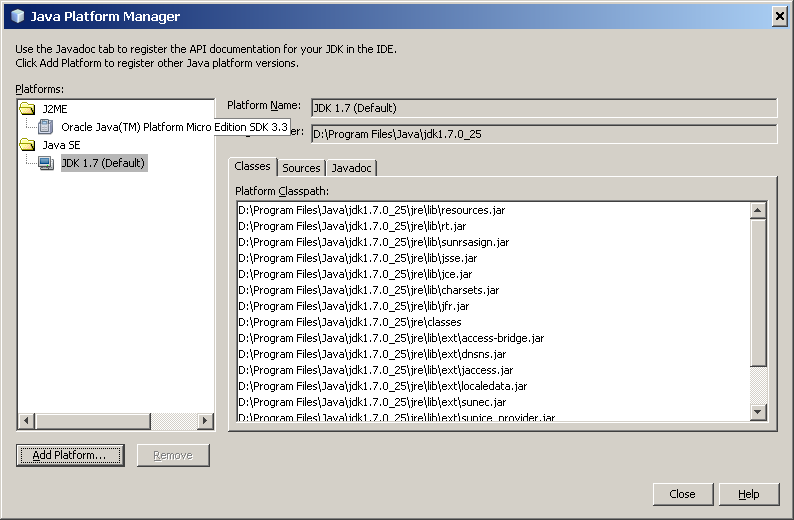Switch to the Sources tab
794x520 pixels.
[301, 168]
